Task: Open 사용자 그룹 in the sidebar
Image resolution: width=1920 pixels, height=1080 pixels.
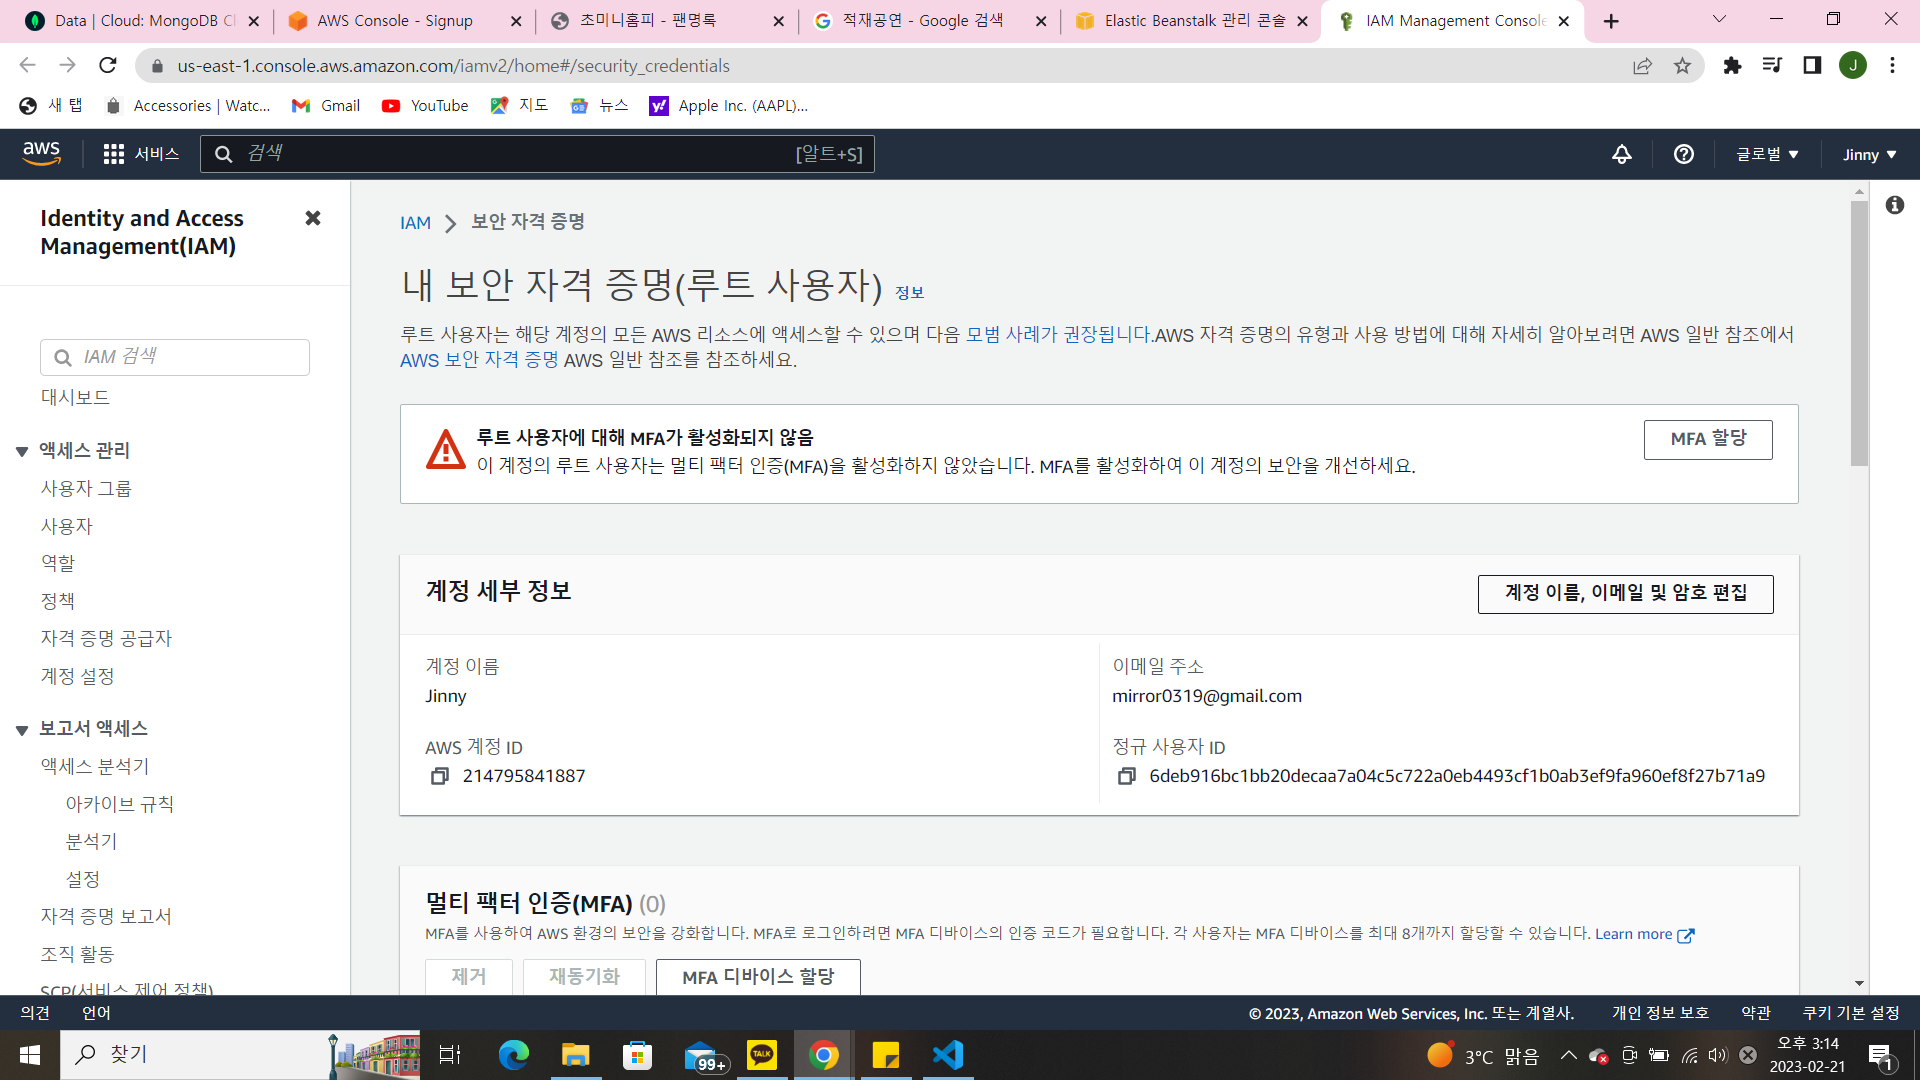Action: (86, 488)
